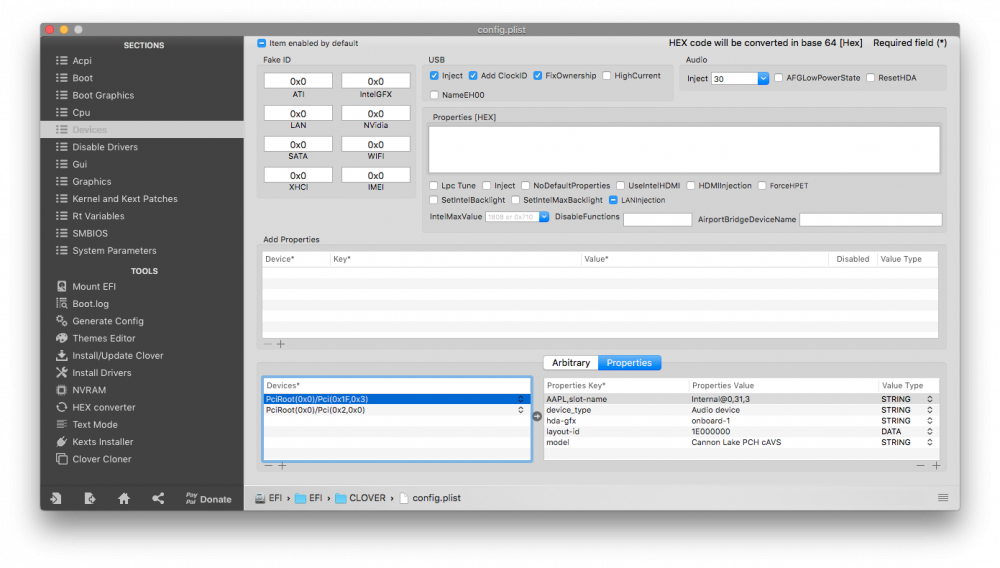This screenshot has width=1000, height=568.
Task: Remove the selected property key row
Action: [920, 465]
